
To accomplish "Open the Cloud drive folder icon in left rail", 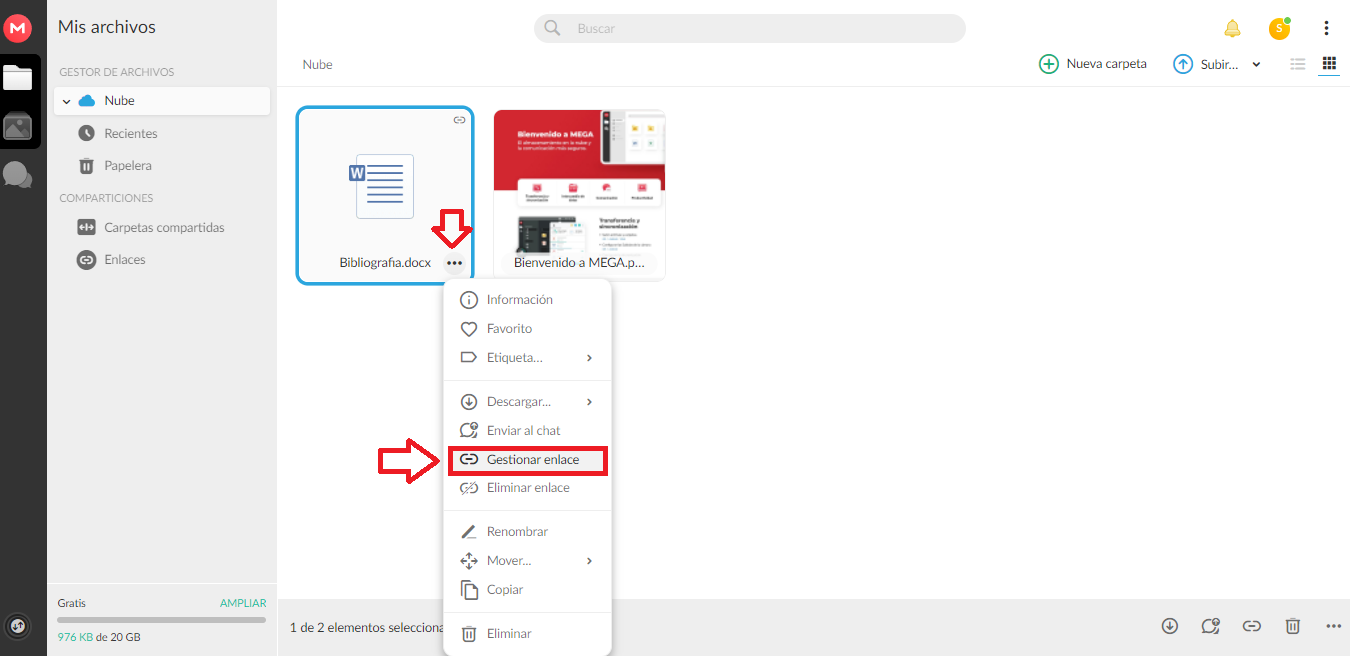I will click(18, 77).
